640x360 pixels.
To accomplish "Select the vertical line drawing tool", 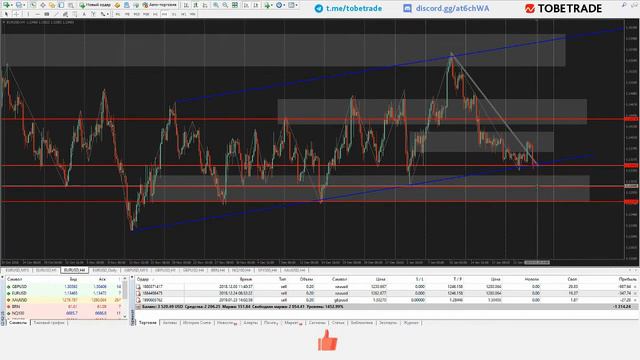I will pos(28,14).
